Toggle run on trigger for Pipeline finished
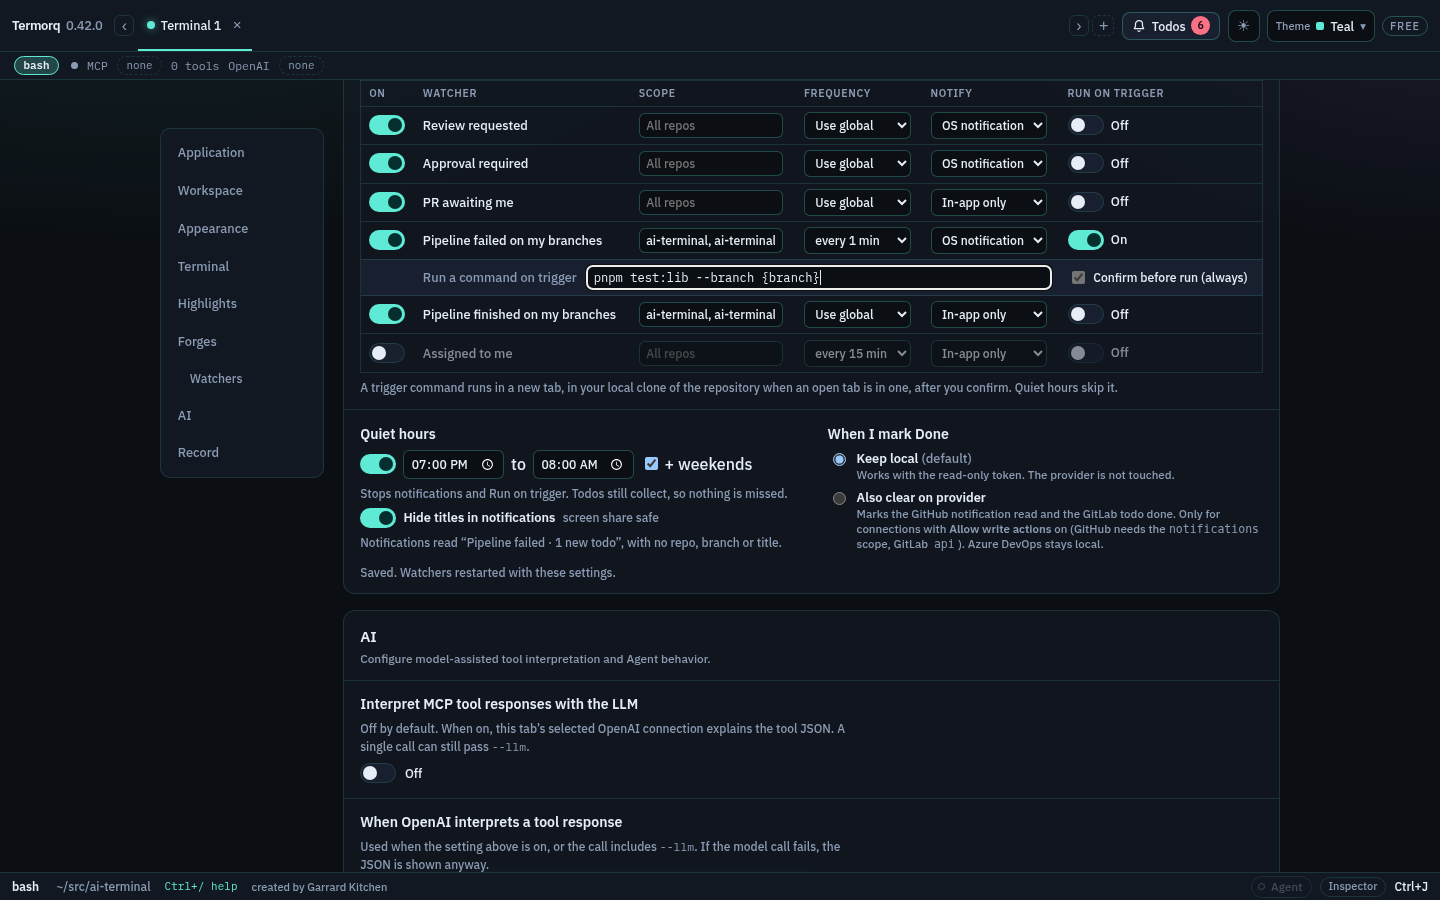This screenshot has width=1440, height=900. click(1086, 314)
